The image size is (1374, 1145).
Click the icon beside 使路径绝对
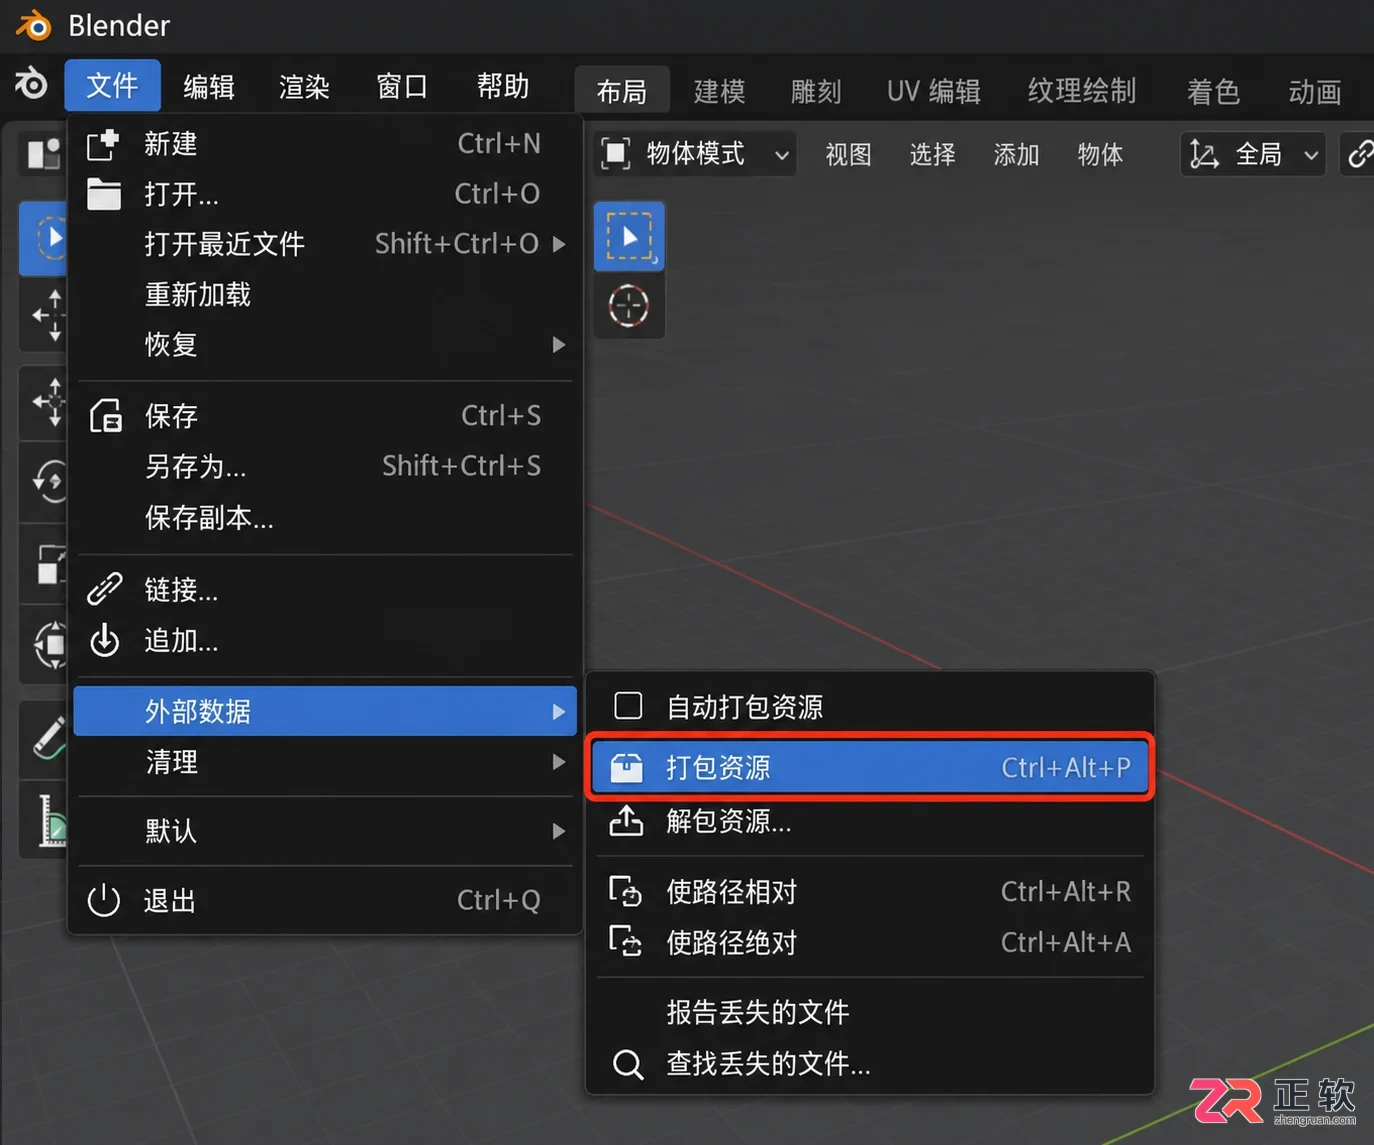tap(626, 941)
